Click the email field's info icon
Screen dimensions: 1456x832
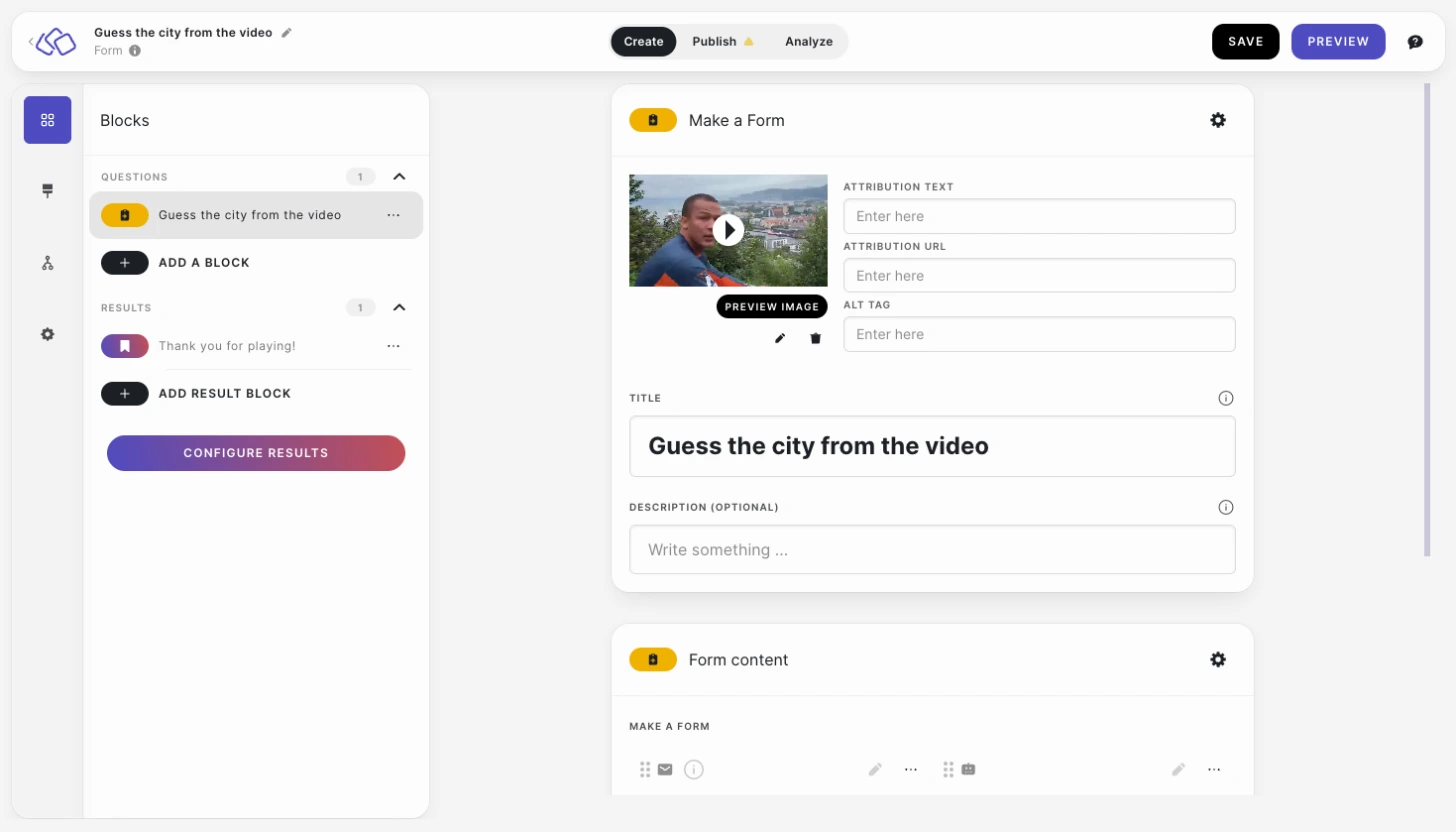[x=694, y=769]
